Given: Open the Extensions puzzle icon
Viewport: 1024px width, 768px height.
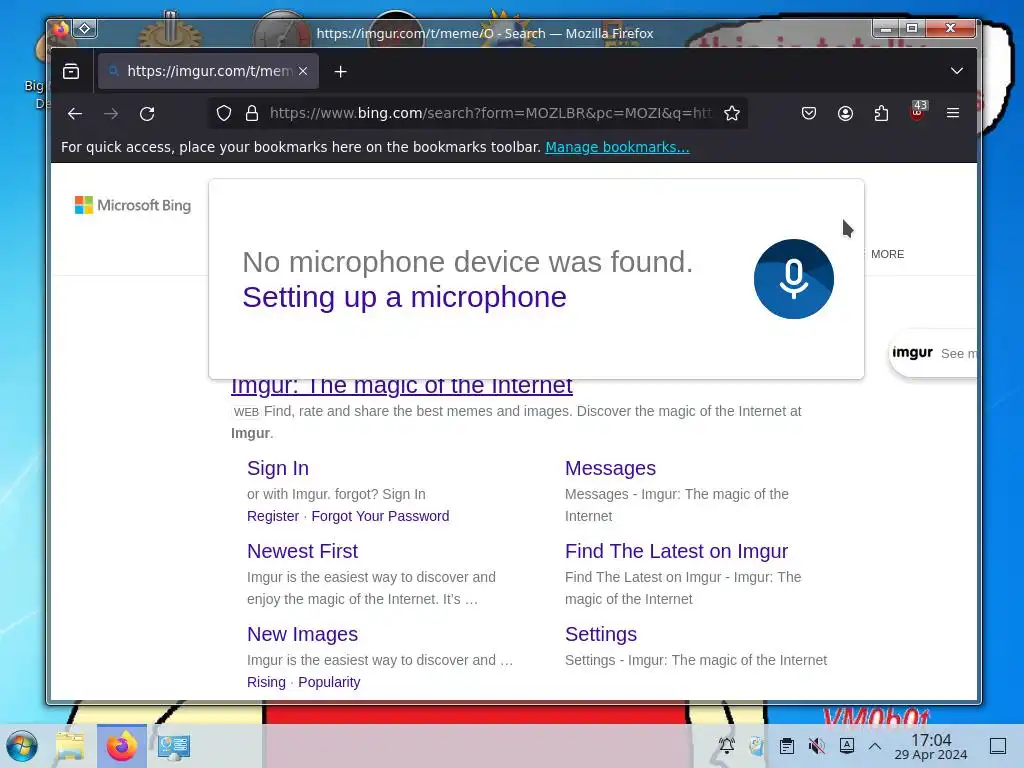Looking at the screenshot, I should (882, 114).
